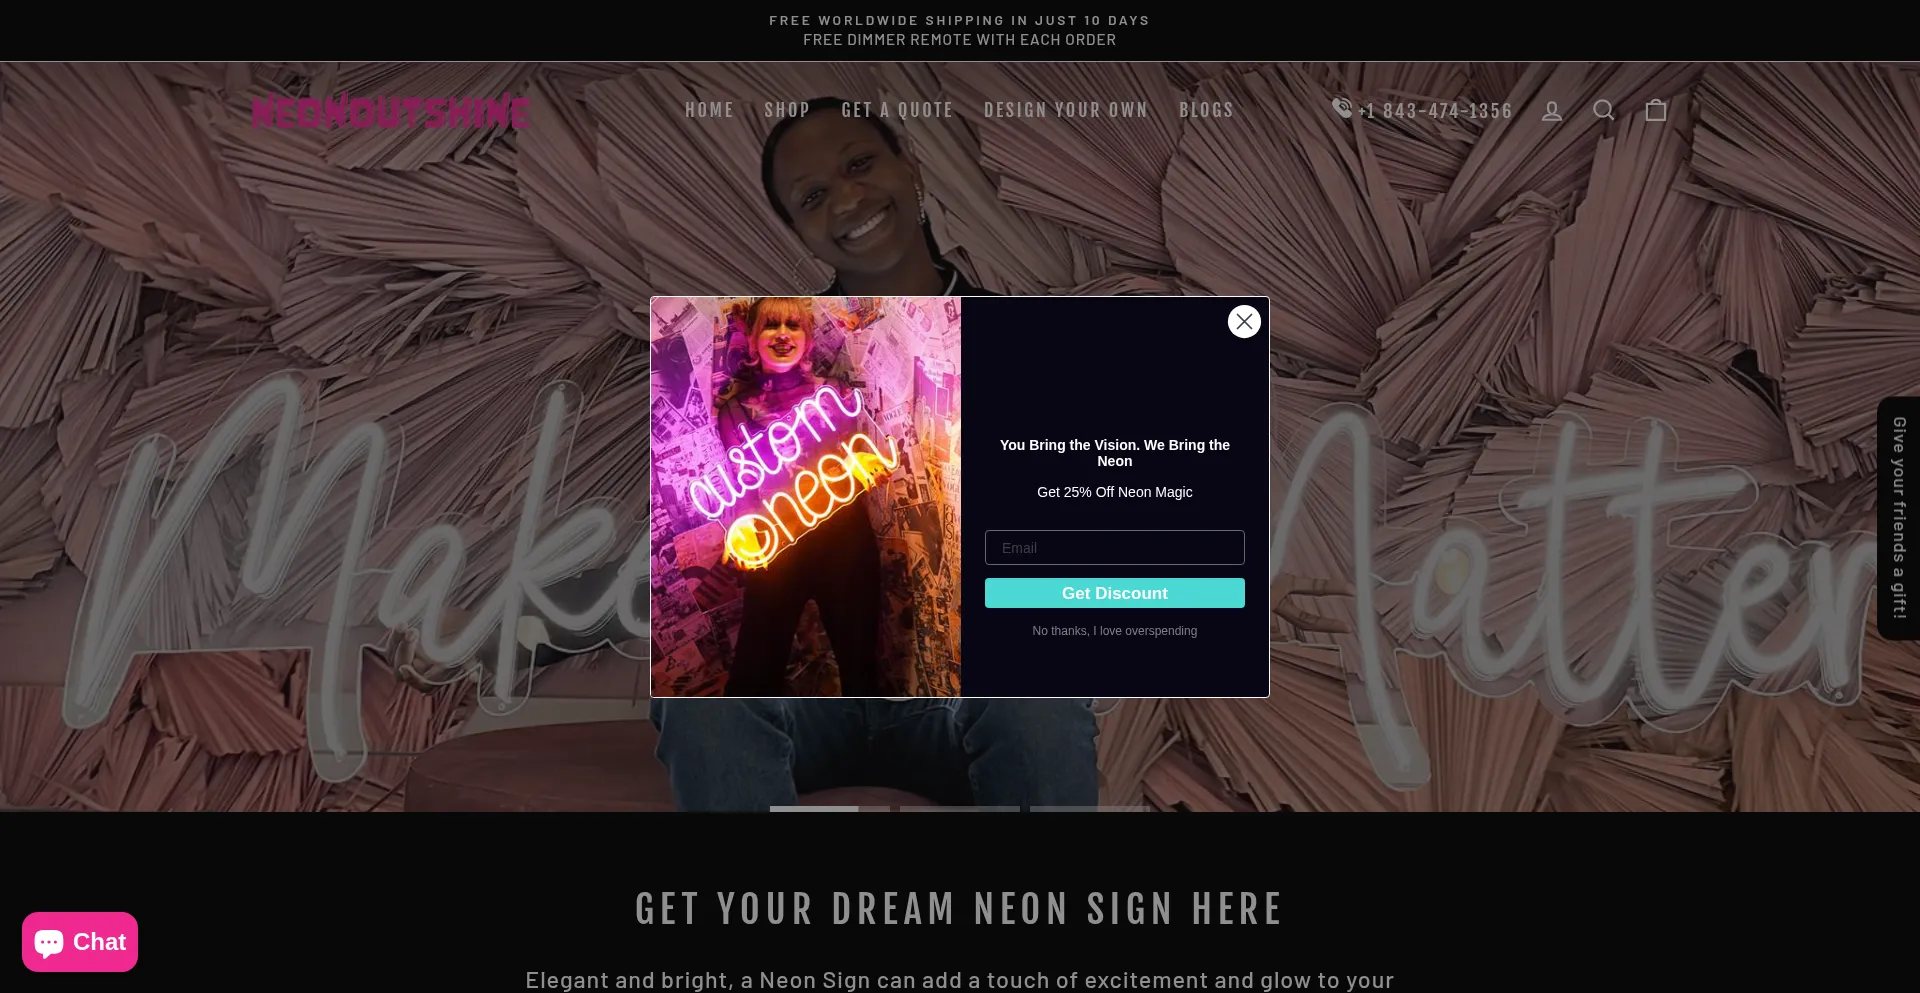The height and width of the screenshot is (993, 1920).
Task: Jump to the second slideshow indicator
Action: click(x=960, y=808)
